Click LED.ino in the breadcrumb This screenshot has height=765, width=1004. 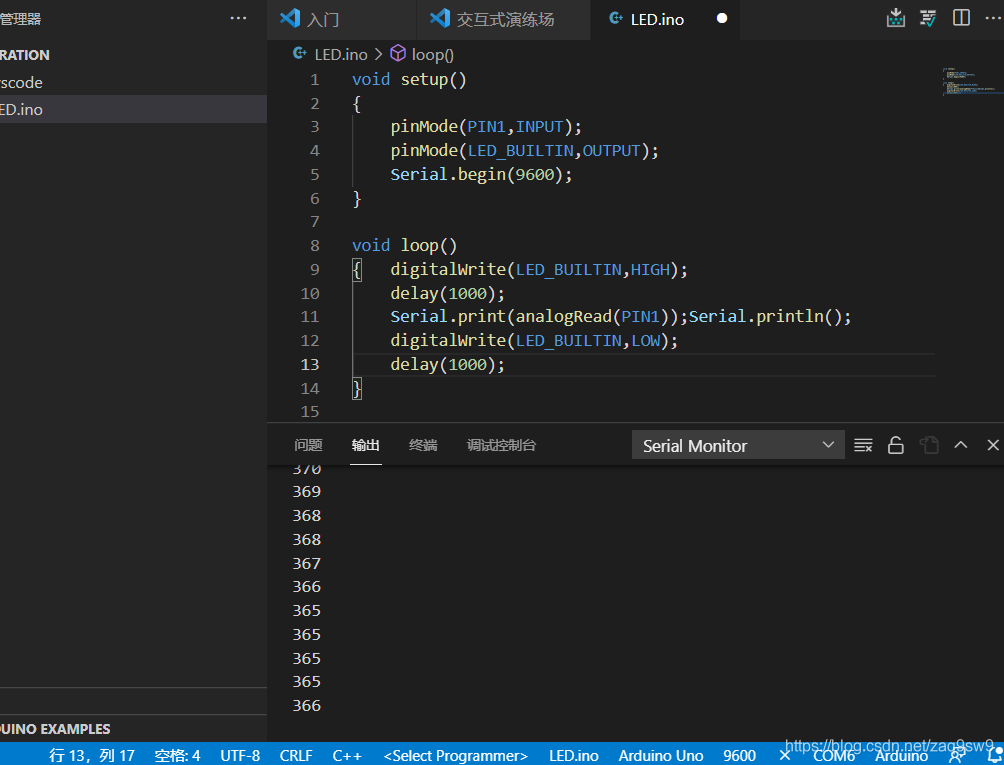click(x=341, y=54)
